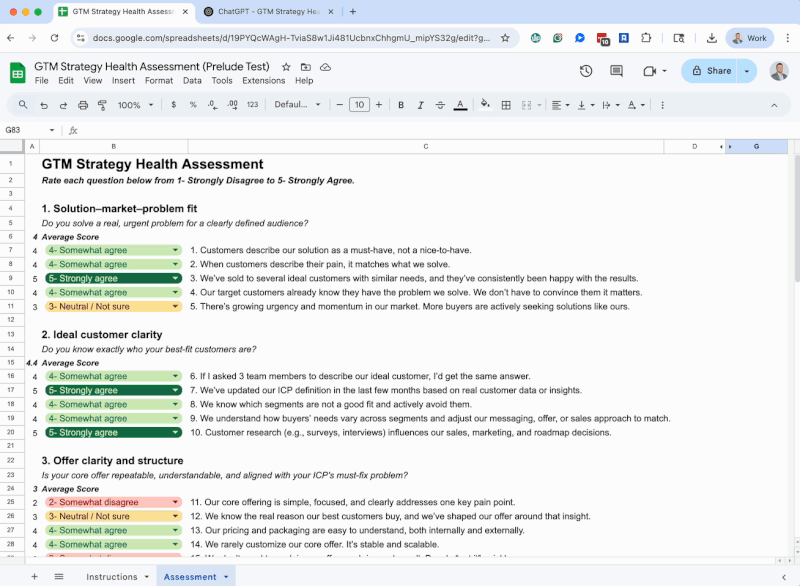Print the spreadsheet using printer icon
The width and height of the screenshot is (800, 586).
click(83, 105)
